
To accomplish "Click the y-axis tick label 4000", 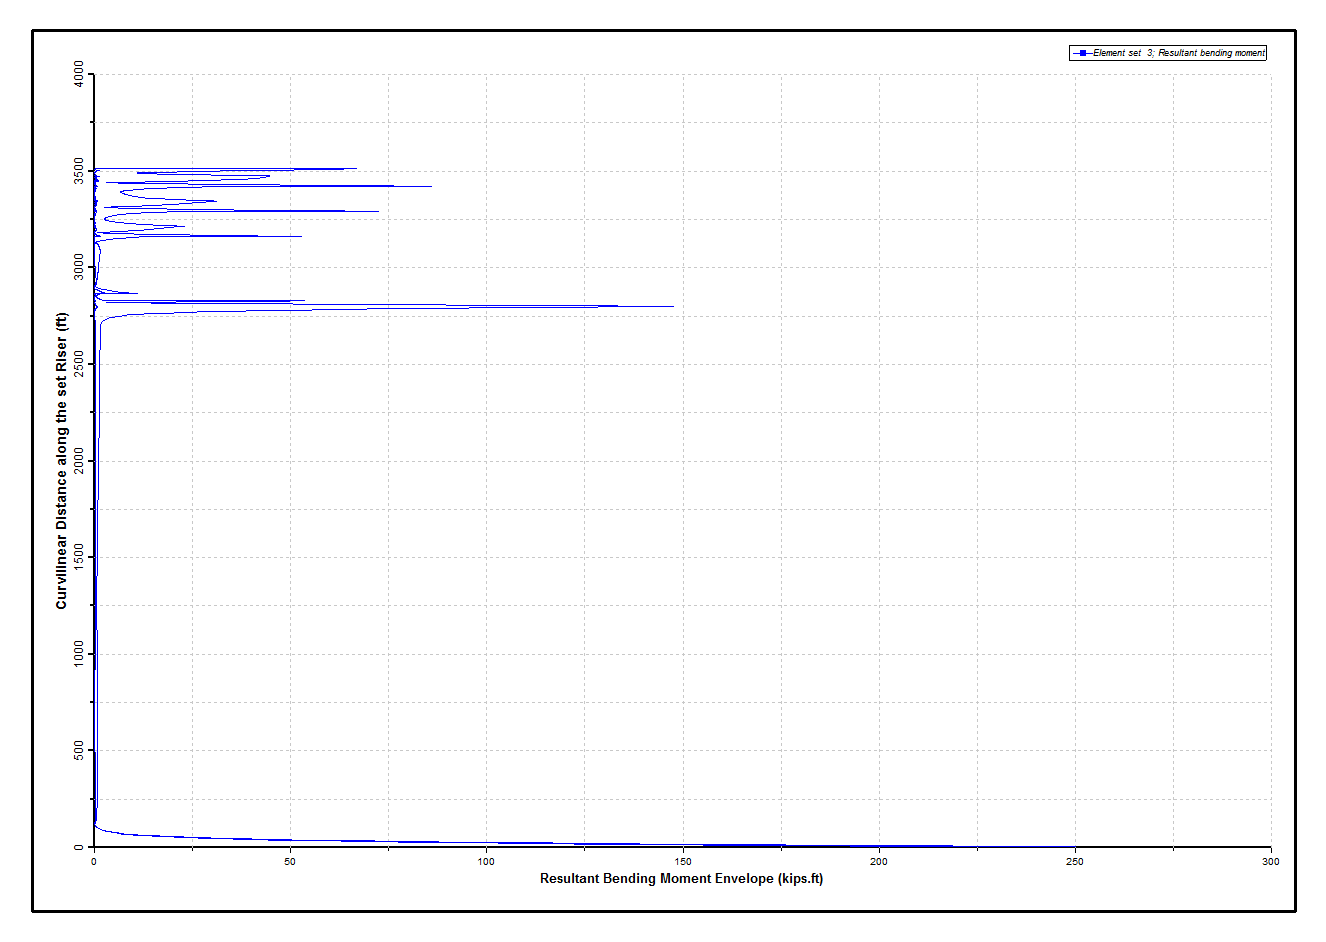I will [x=79, y=74].
